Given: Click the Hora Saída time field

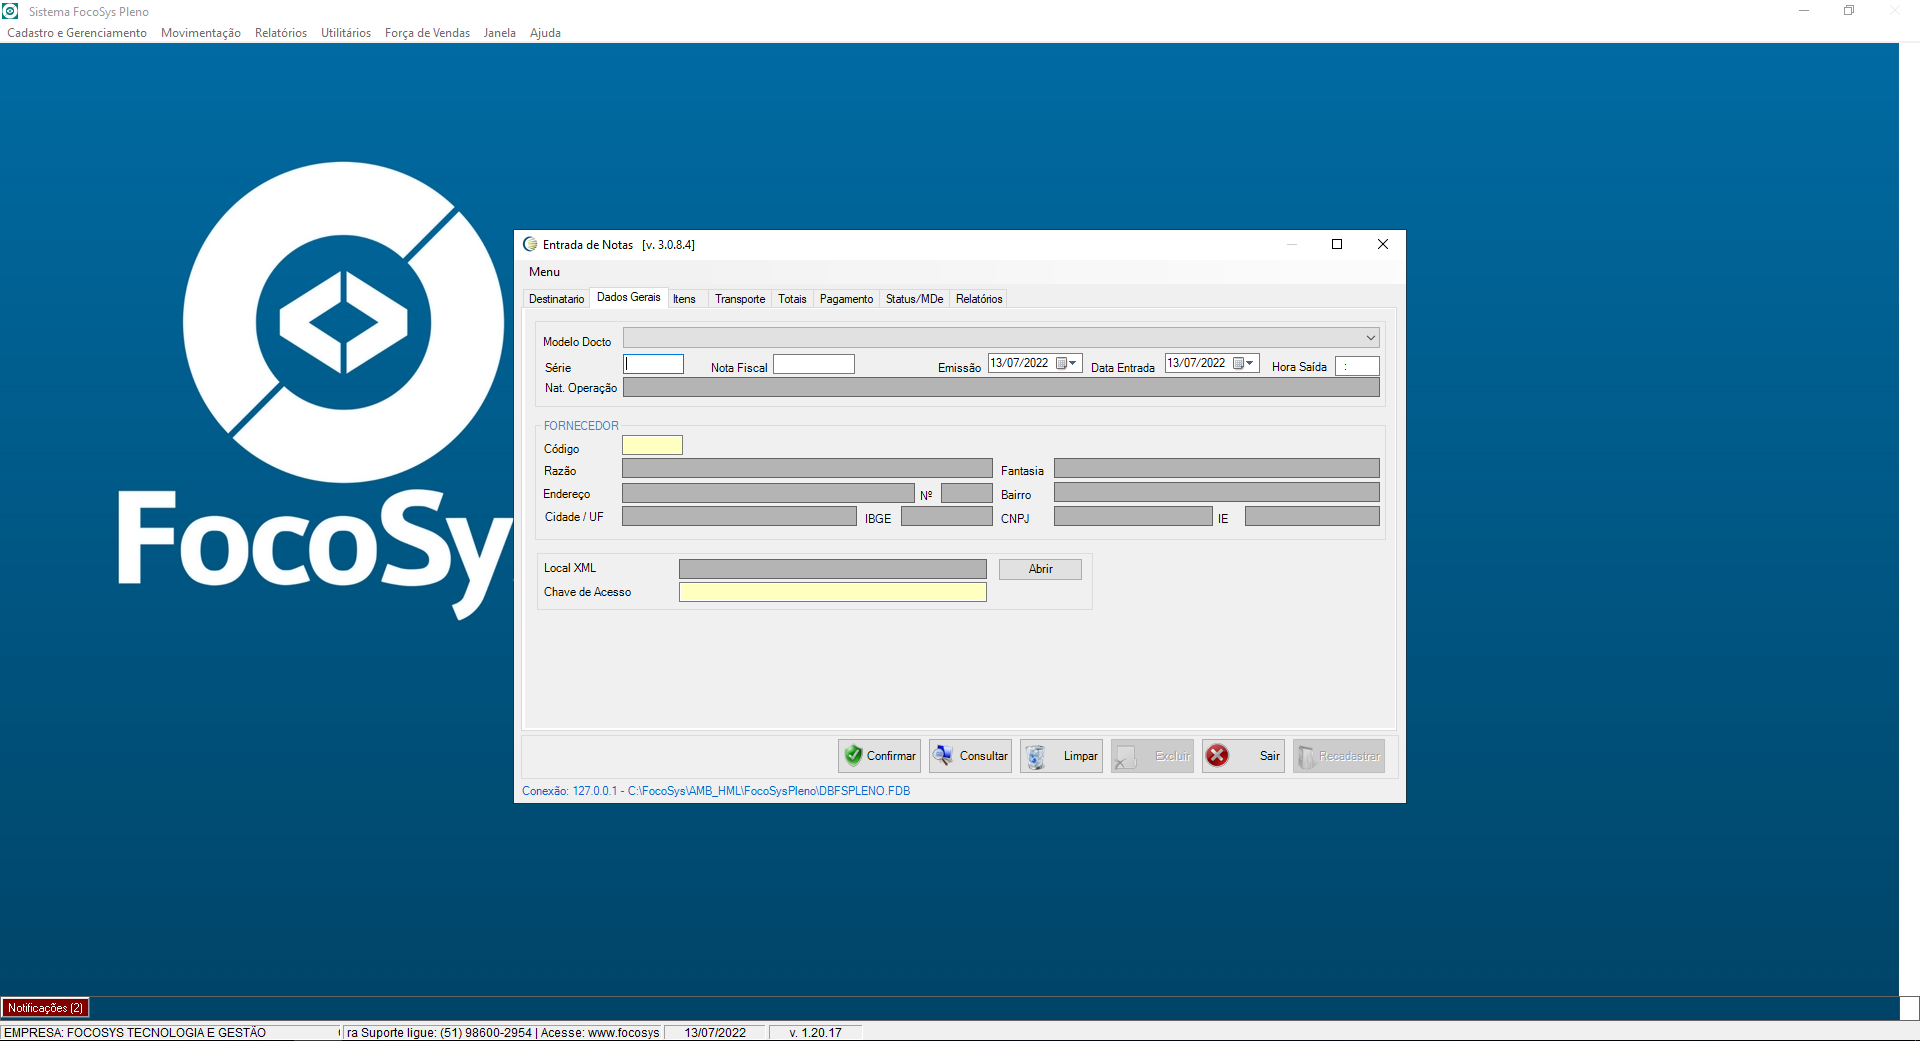Looking at the screenshot, I should tap(1357, 366).
